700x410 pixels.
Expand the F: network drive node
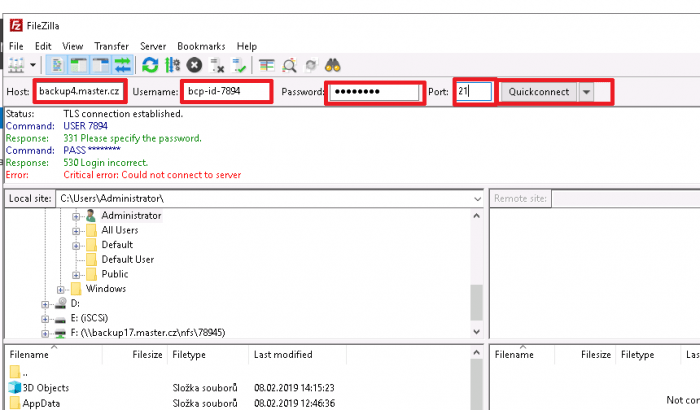45,333
